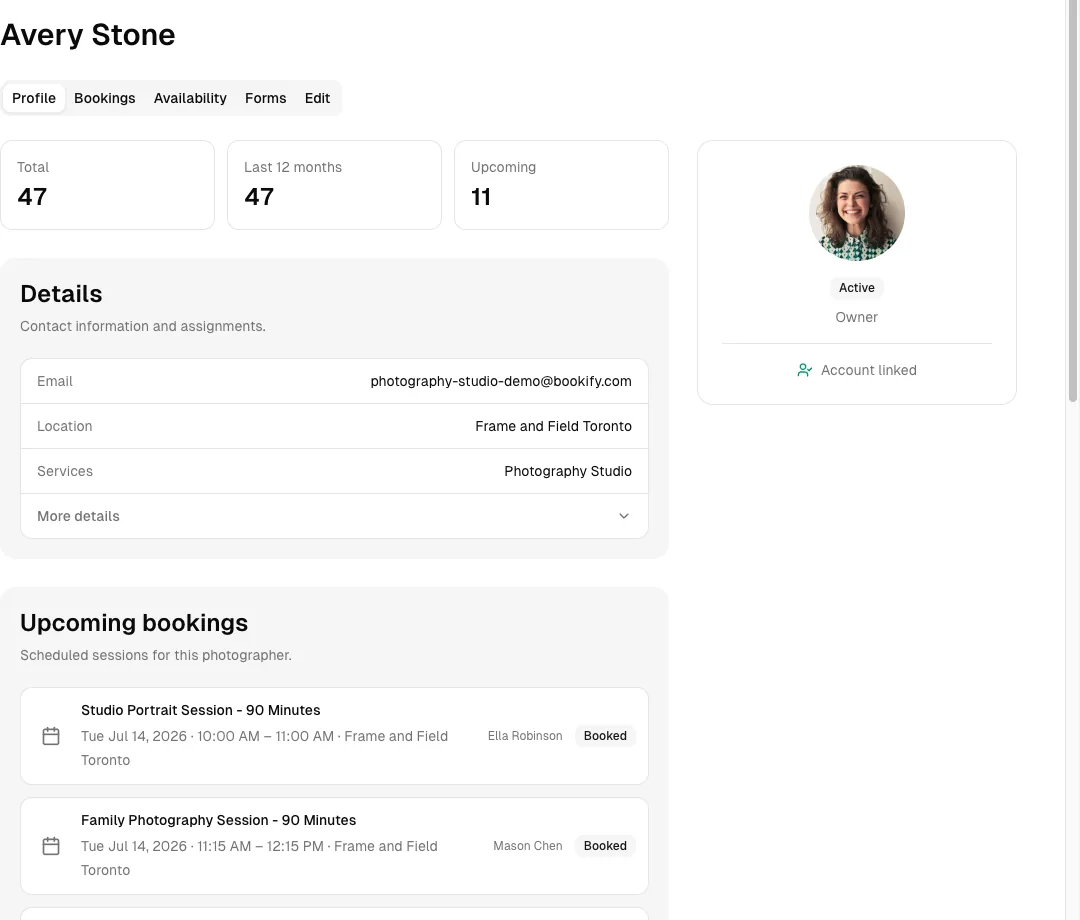1080x920 pixels.
Task: Switch to the Bookings tab
Action: point(105,98)
